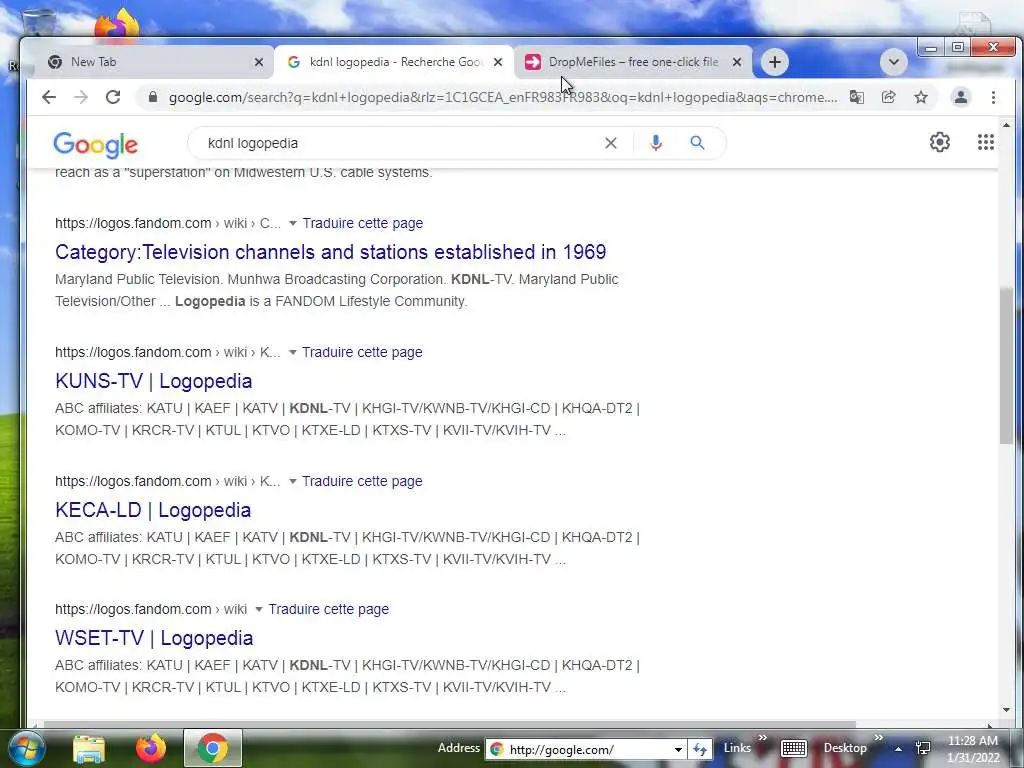Translate the KUNS-TV result page
The height and width of the screenshot is (768, 1024).
362,352
